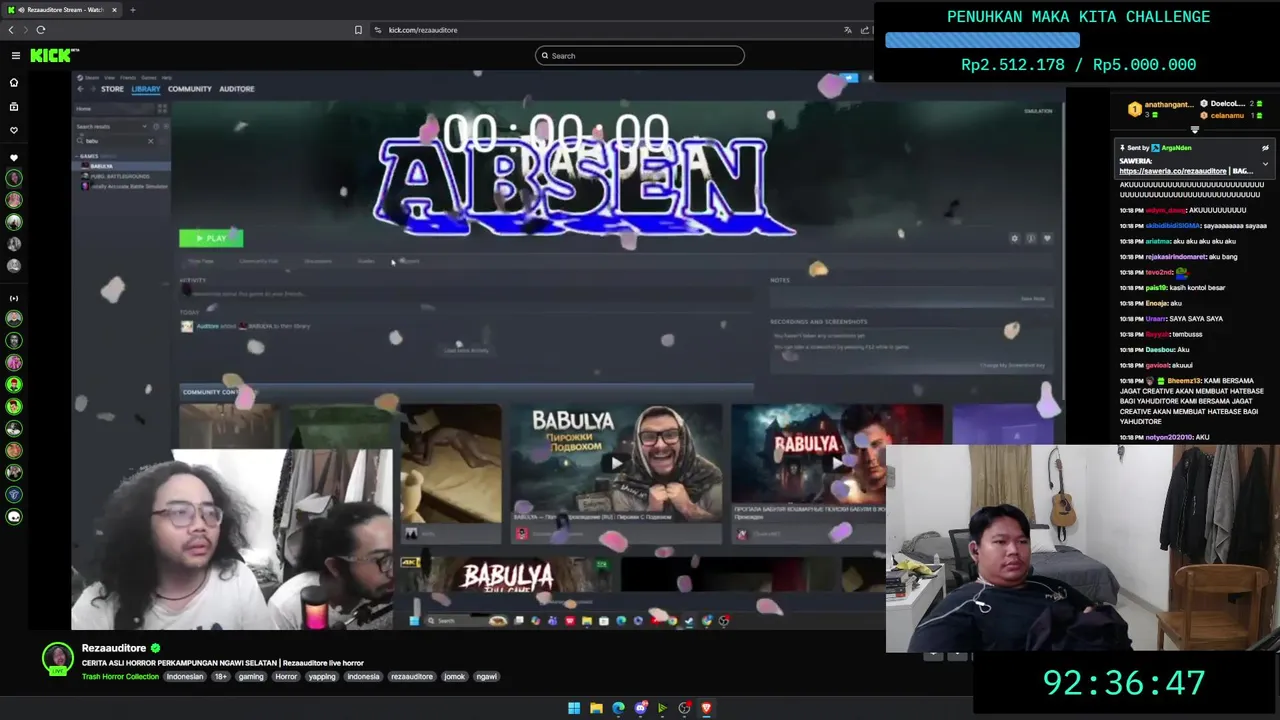Click the Indonesian tag
Viewport: 1280px width, 720px height.
pos(185,676)
